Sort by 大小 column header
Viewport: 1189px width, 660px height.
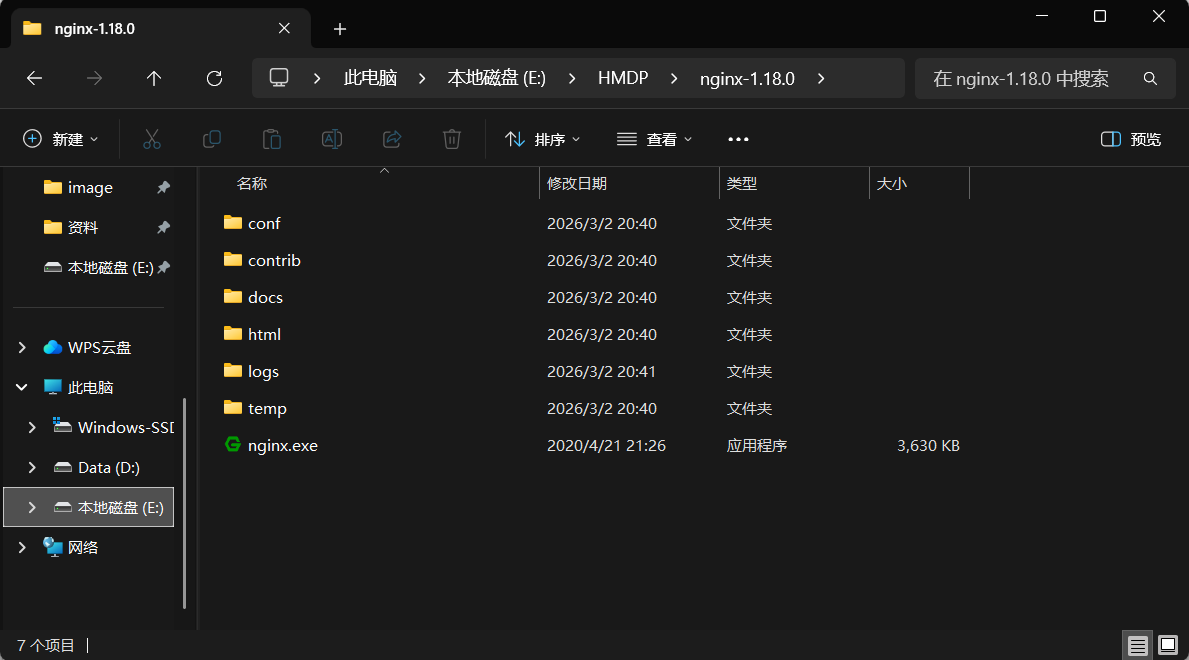[x=892, y=184]
